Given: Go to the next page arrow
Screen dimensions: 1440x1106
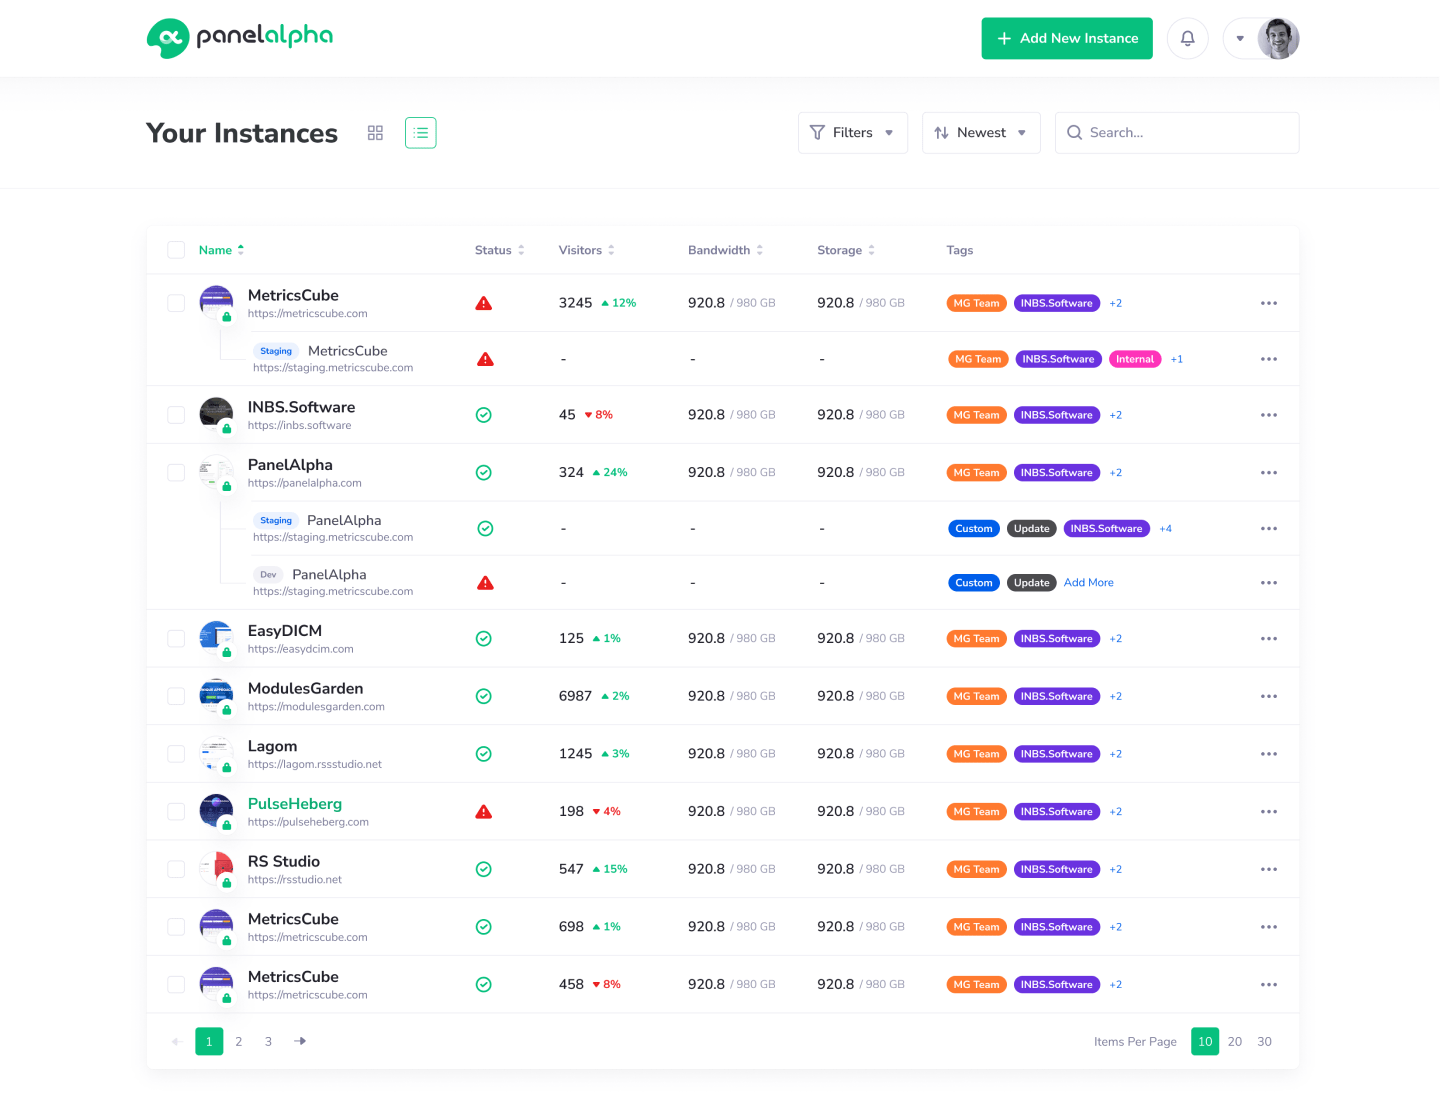Looking at the screenshot, I should pyautogui.click(x=300, y=1042).
